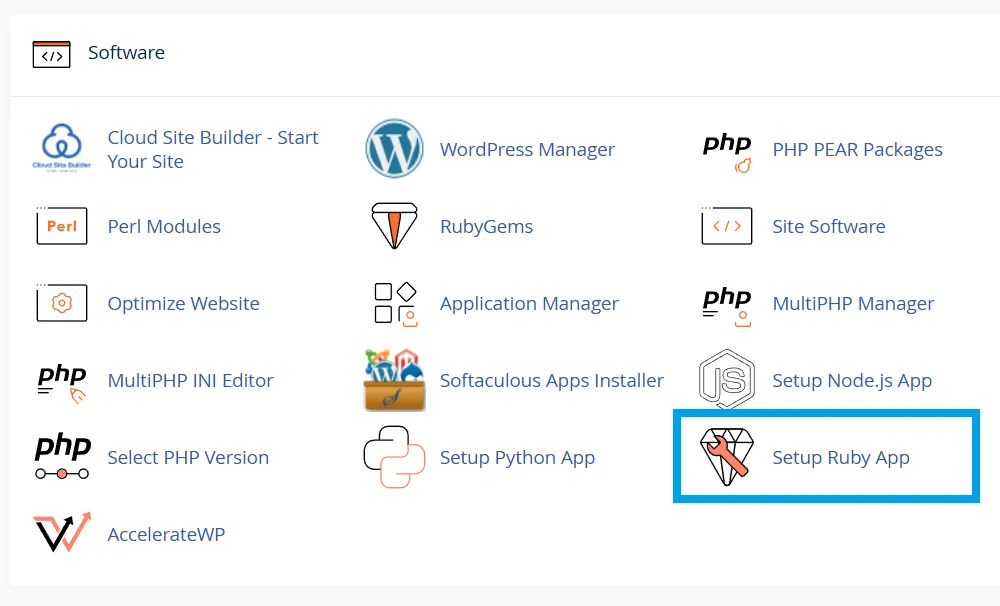
Task: Open the WordPress Manager link
Action: 527,149
